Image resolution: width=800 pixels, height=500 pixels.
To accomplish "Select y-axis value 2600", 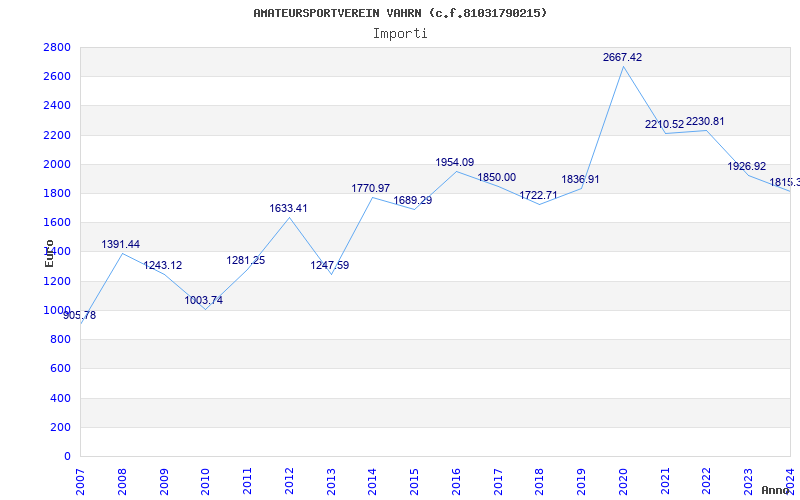I will pyautogui.click(x=57, y=77).
